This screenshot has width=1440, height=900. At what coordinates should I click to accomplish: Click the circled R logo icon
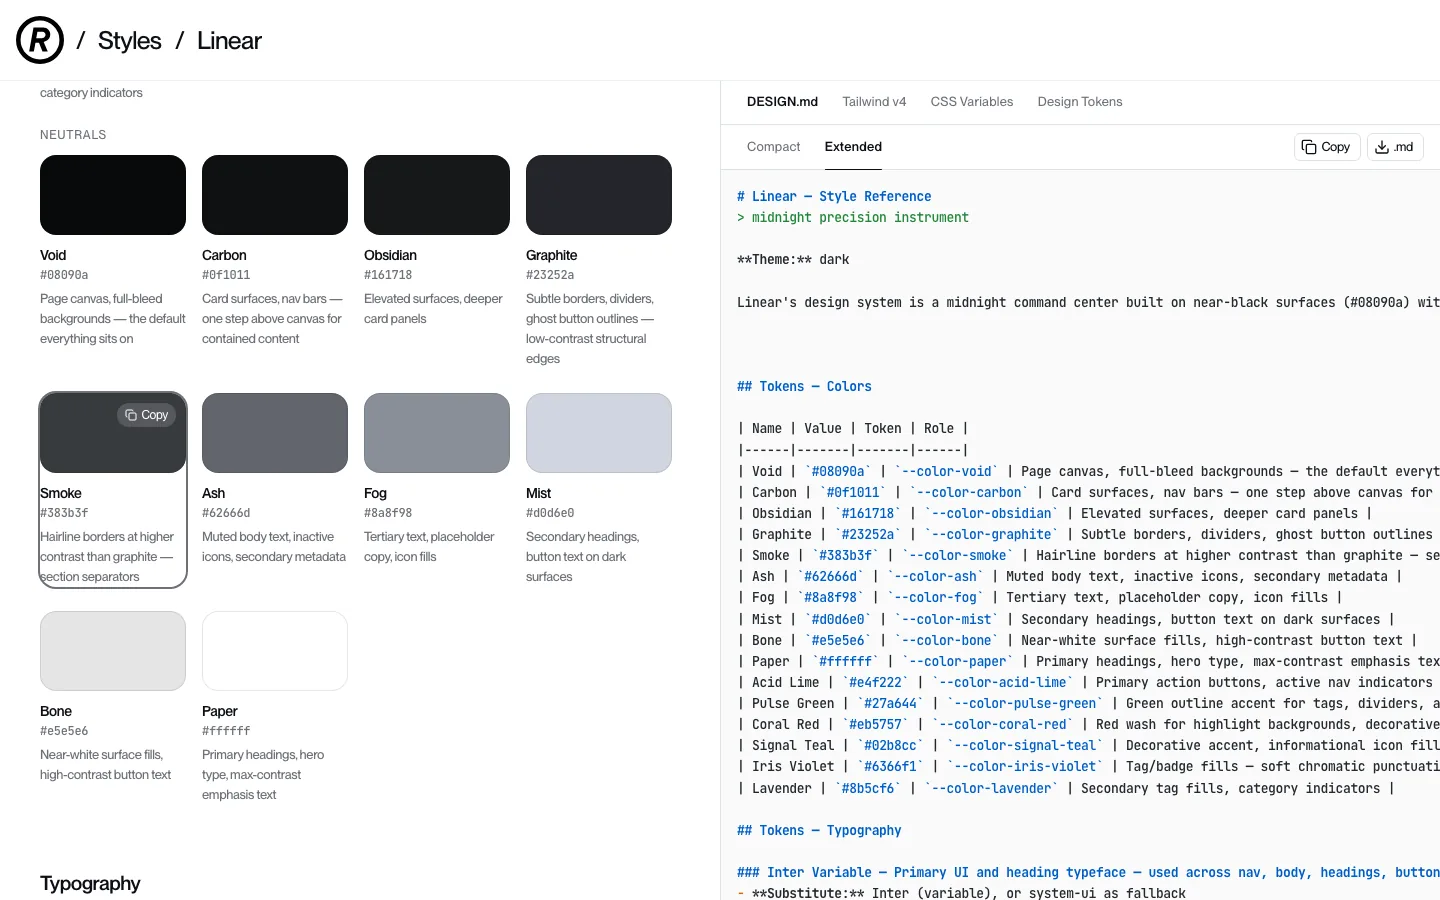click(40, 40)
